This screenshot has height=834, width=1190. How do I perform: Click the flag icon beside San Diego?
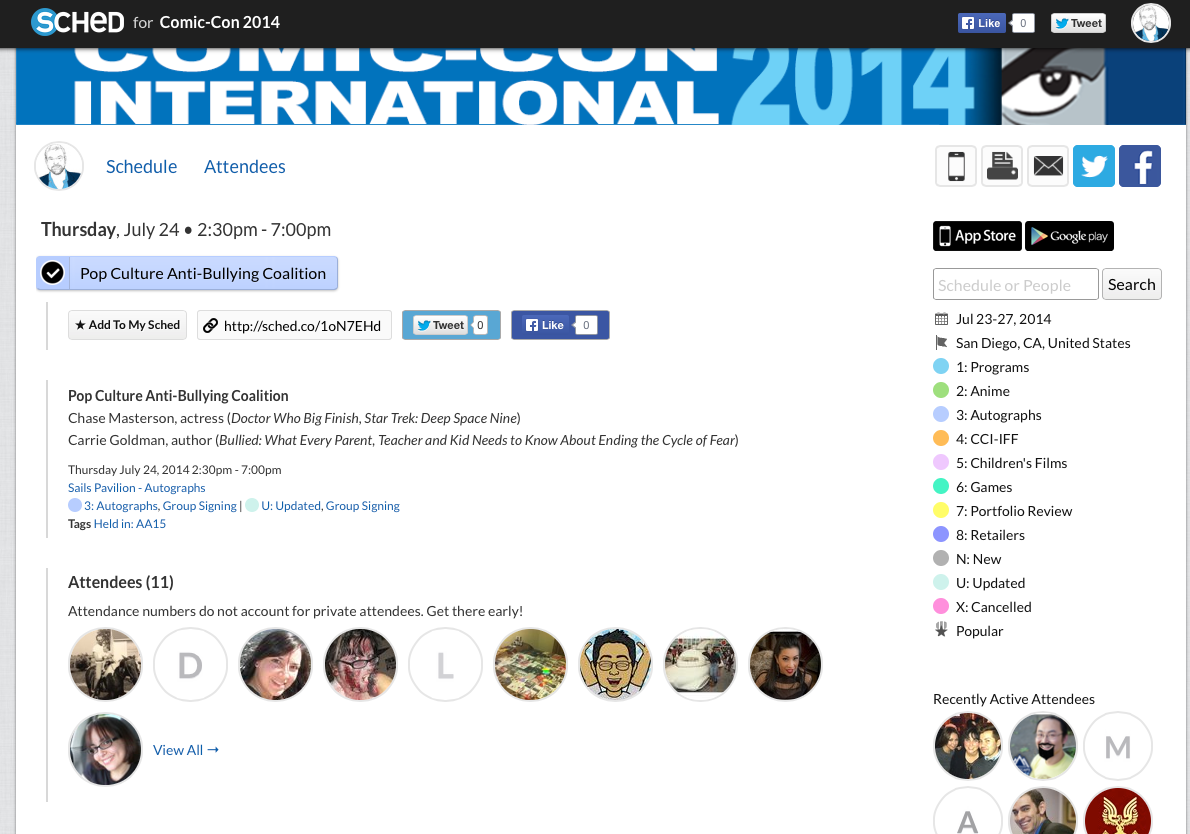[941, 343]
